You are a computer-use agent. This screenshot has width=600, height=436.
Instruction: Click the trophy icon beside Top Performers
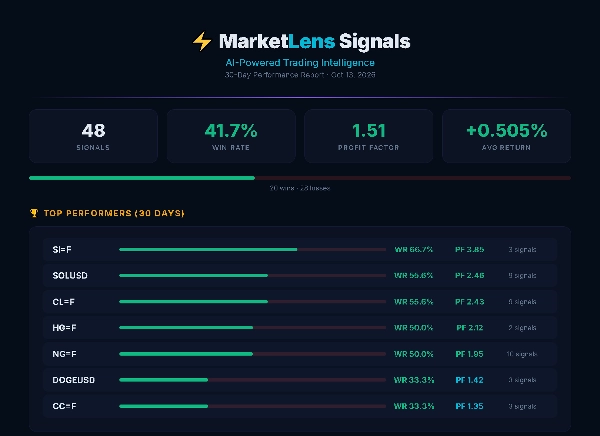tap(34, 213)
